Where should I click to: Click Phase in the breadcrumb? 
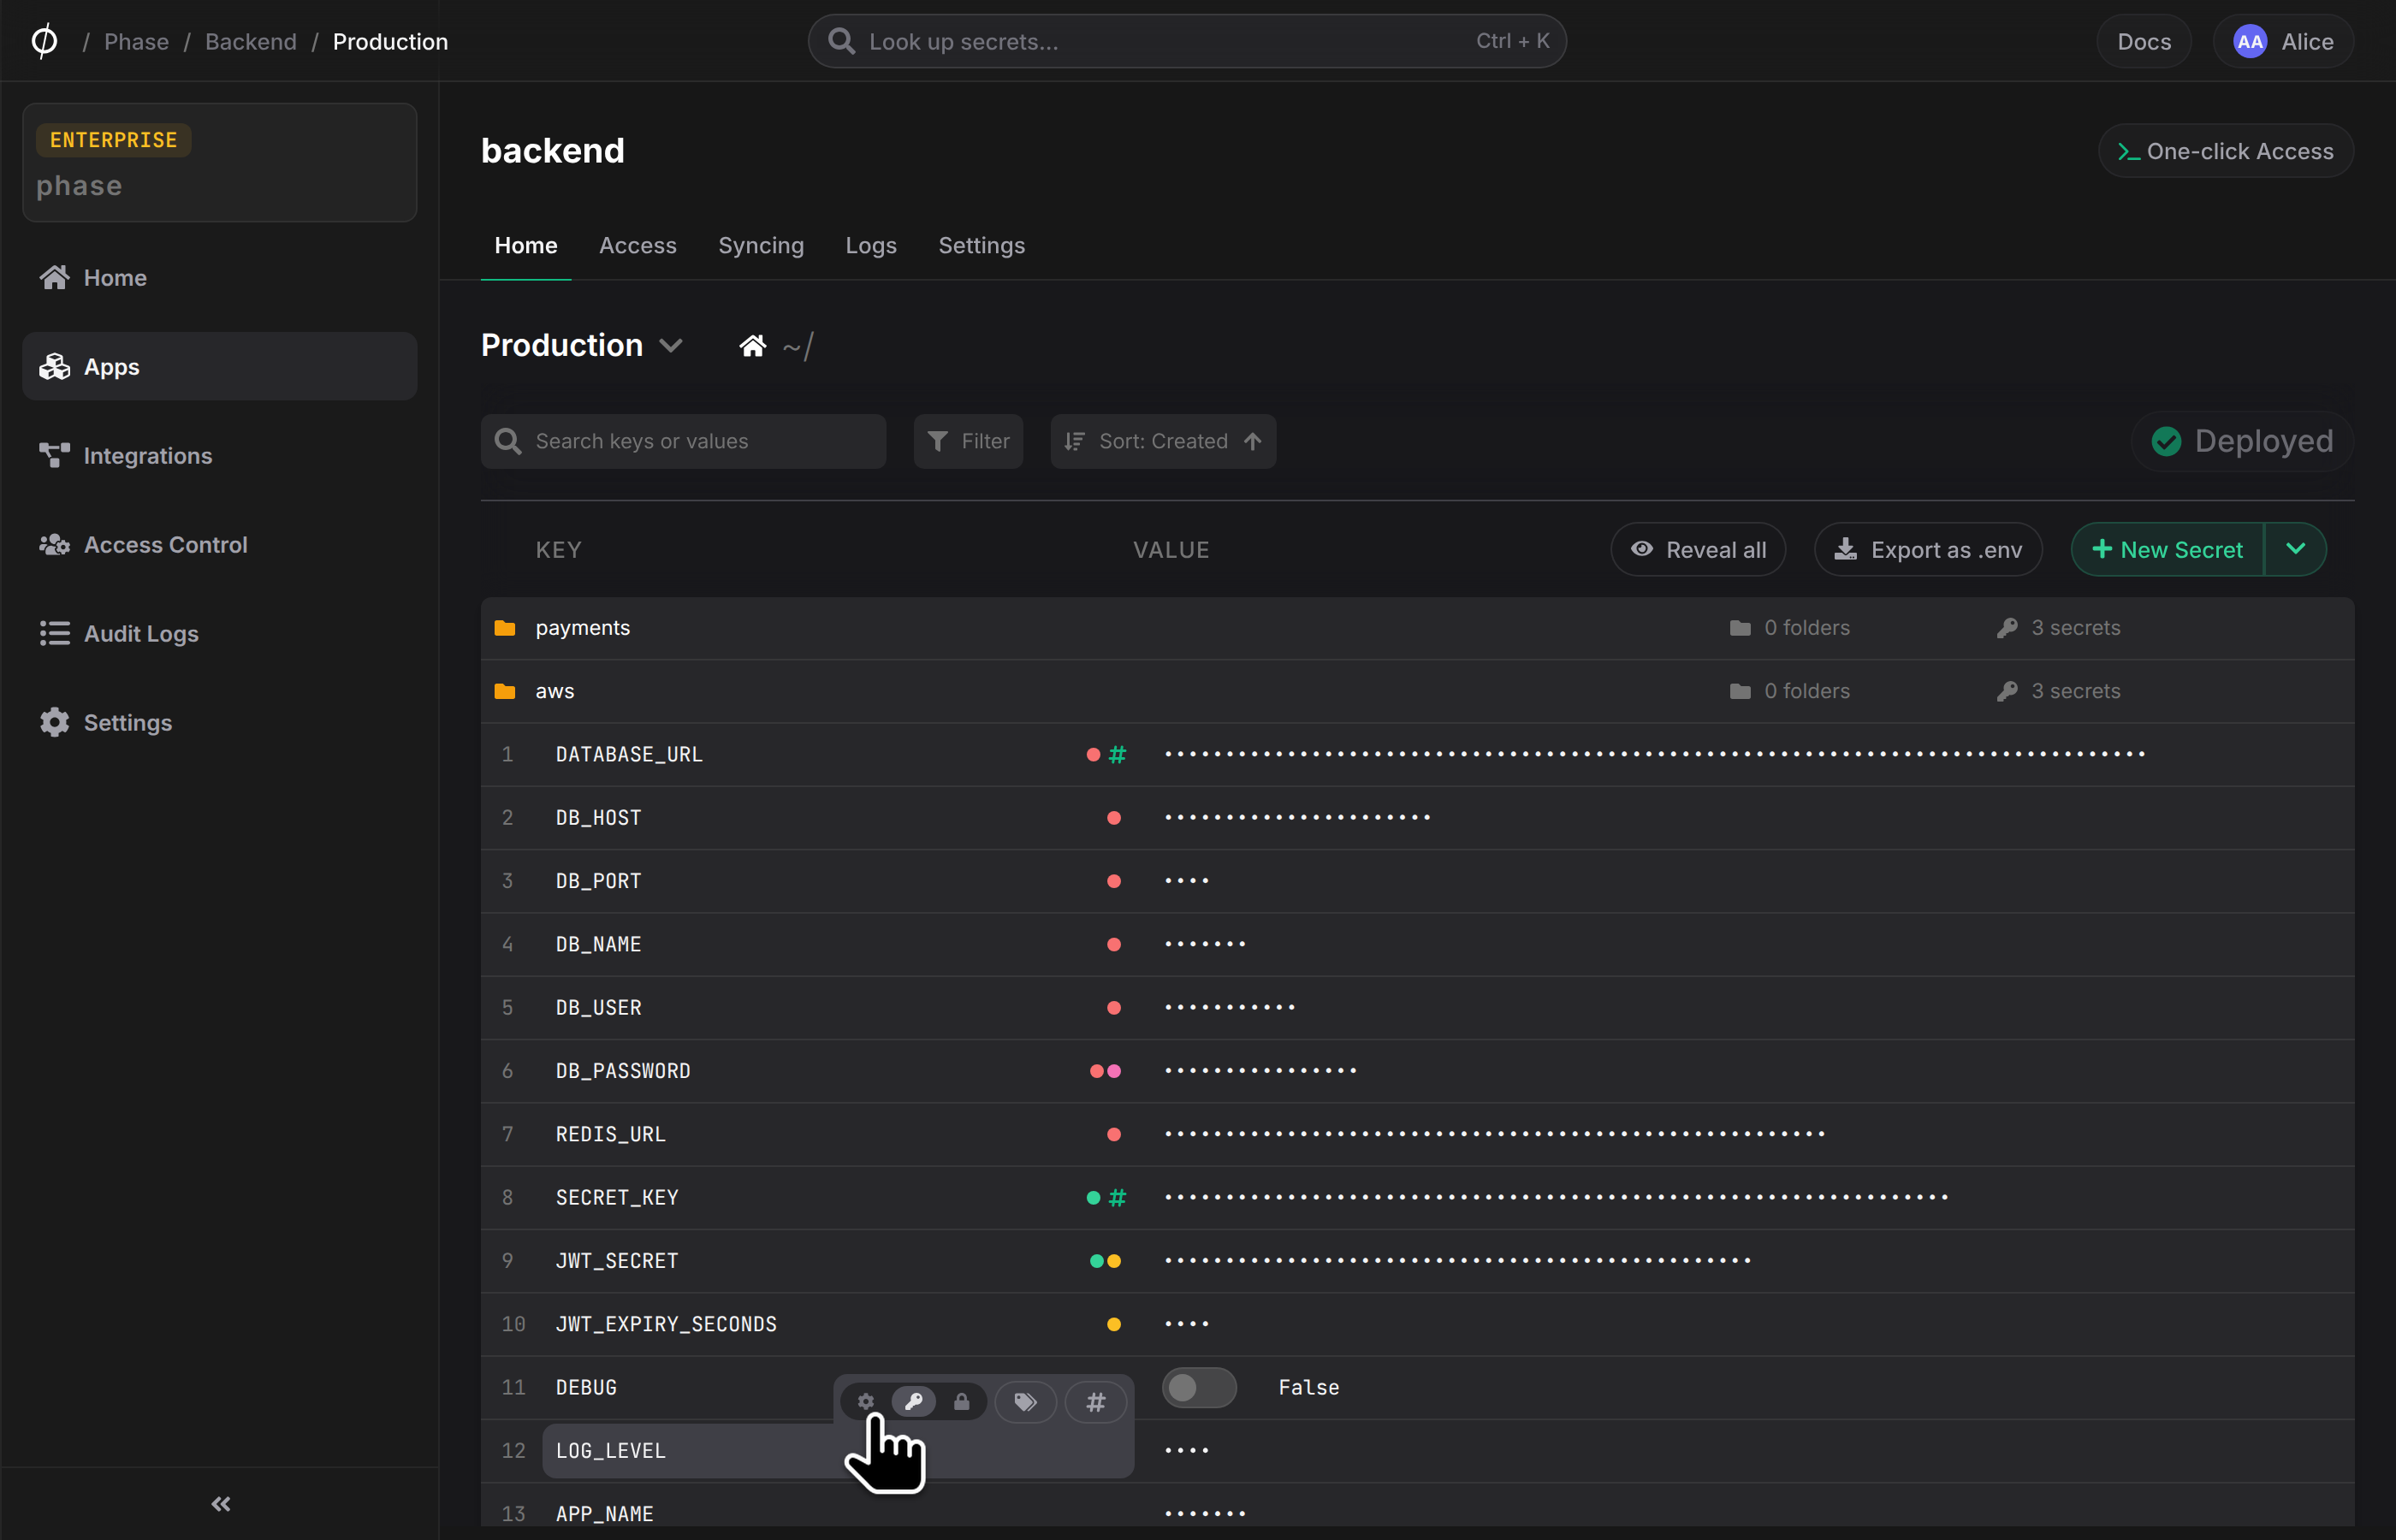(136, 41)
